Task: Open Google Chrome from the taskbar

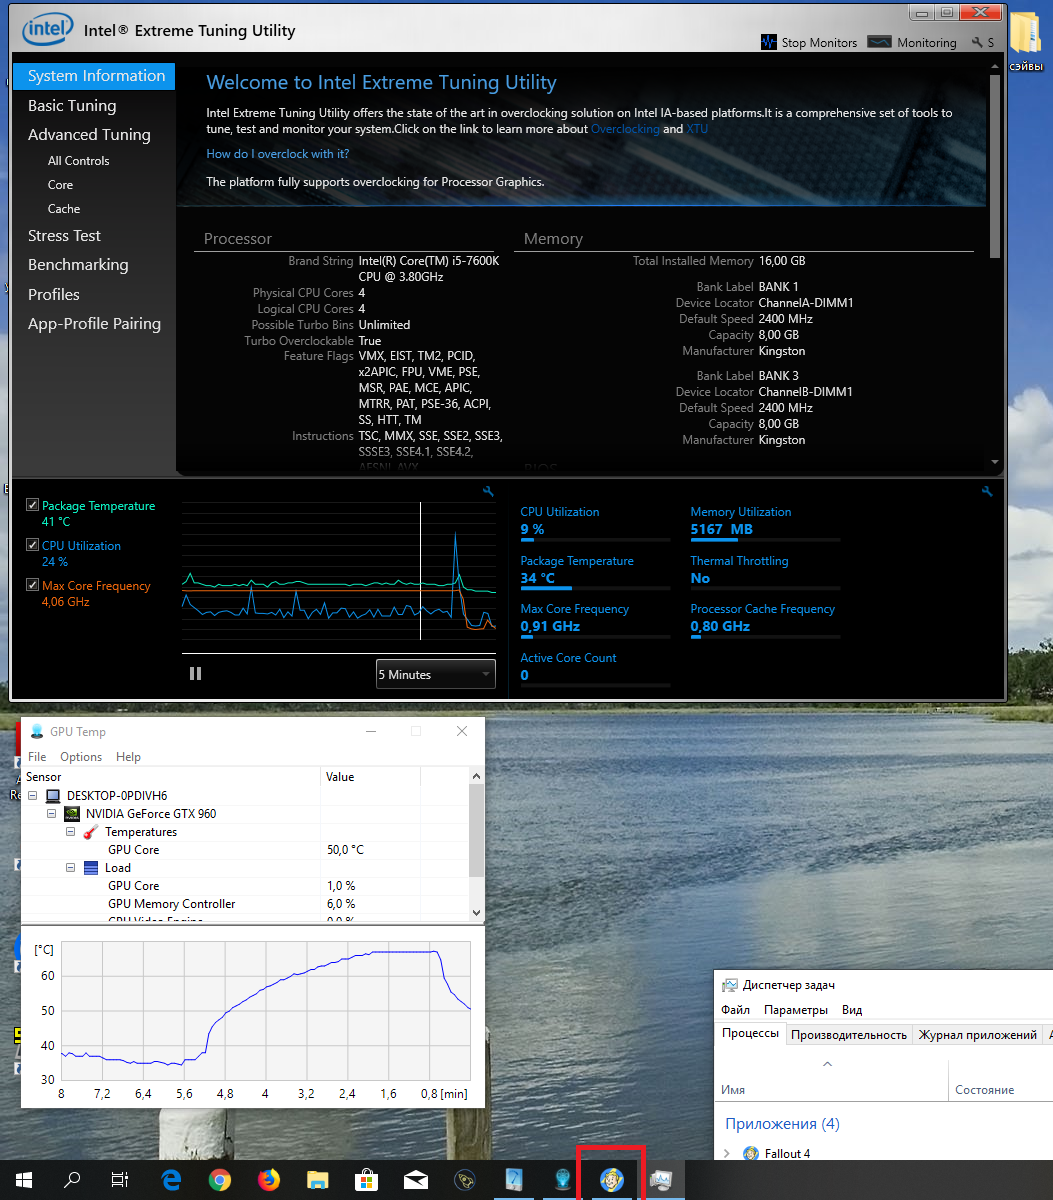Action: click(x=219, y=1180)
